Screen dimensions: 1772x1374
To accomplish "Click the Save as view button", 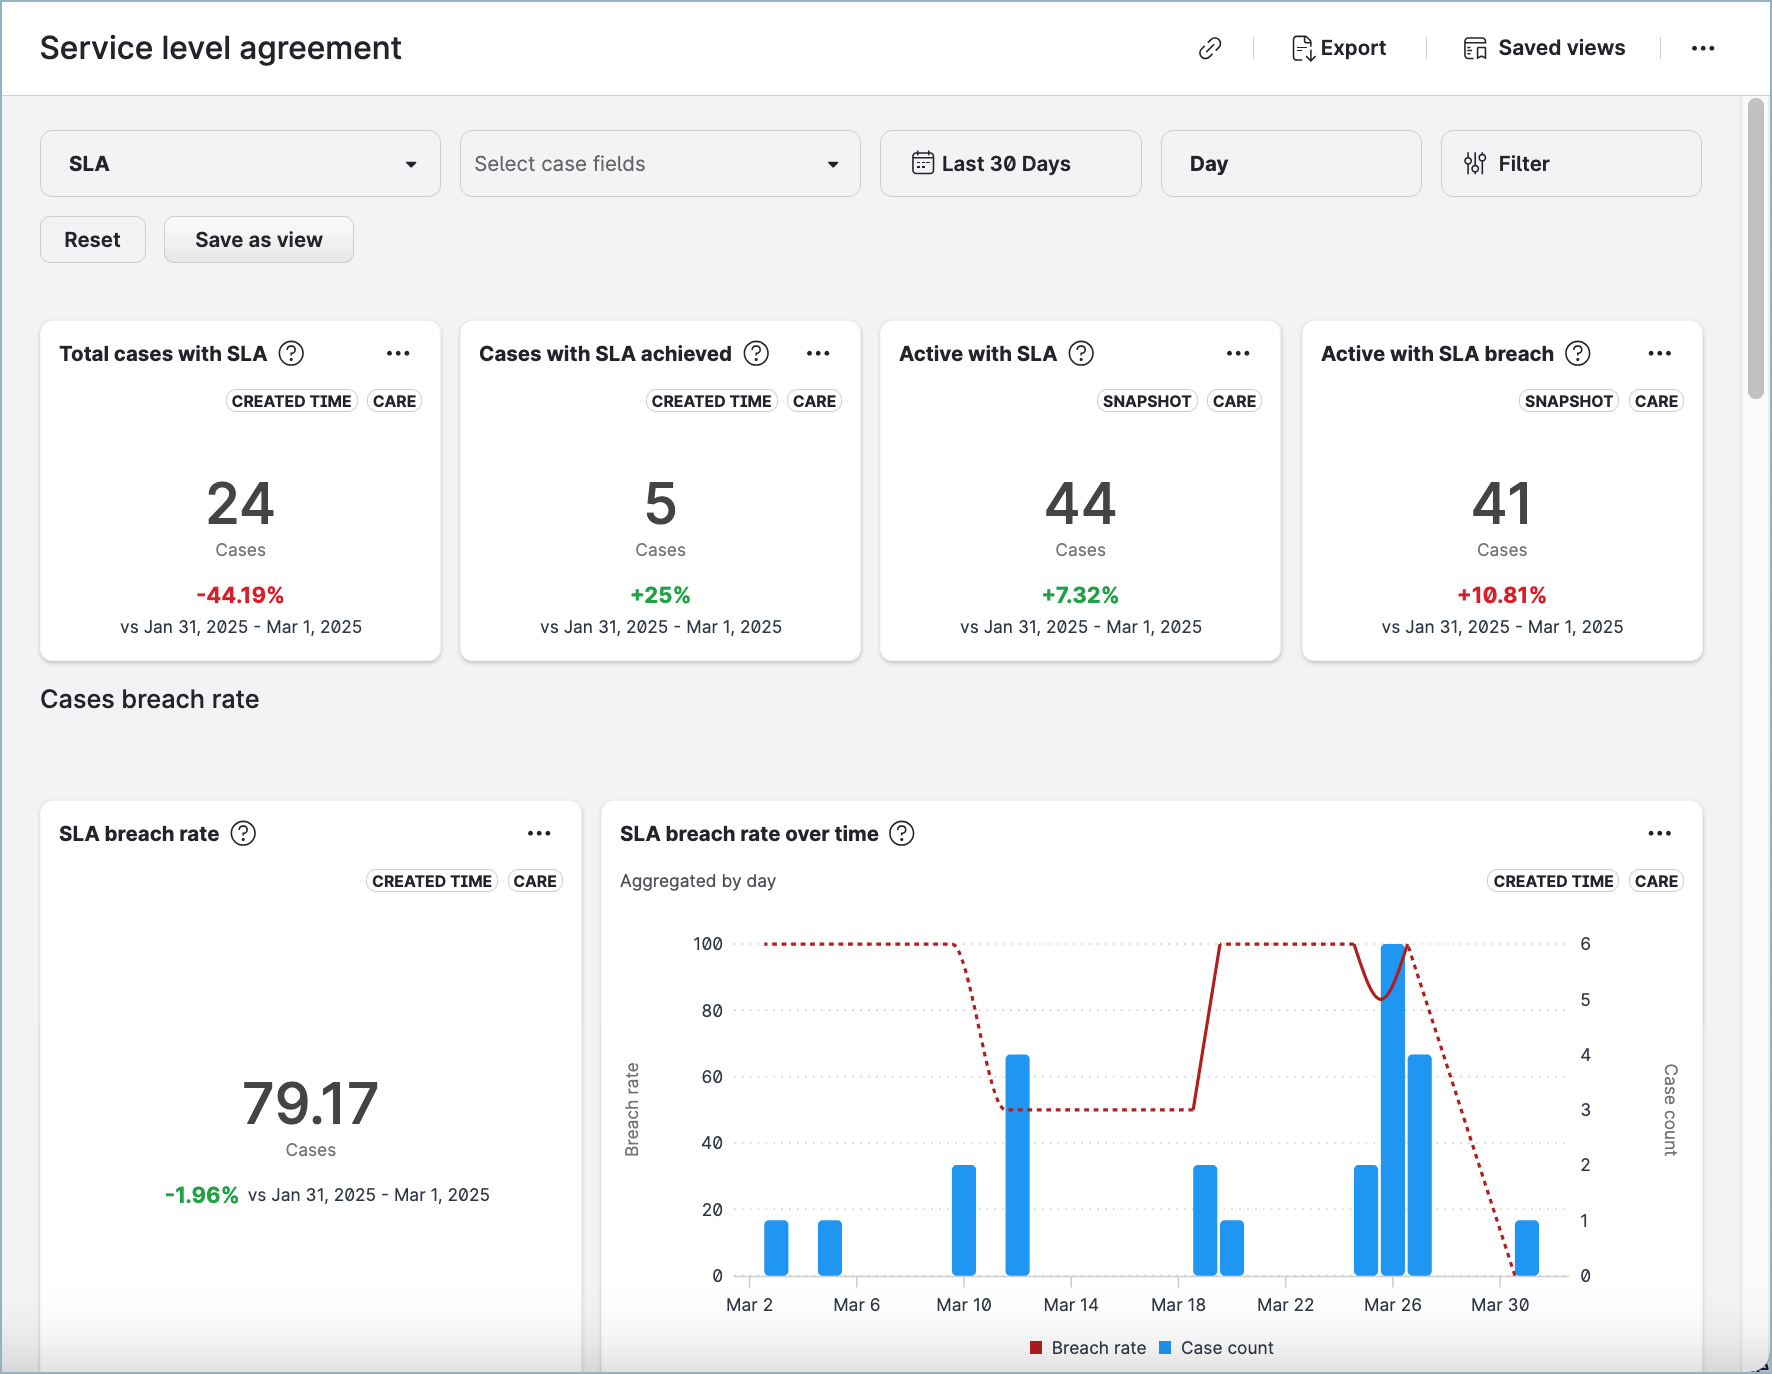I will tap(258, 240).
